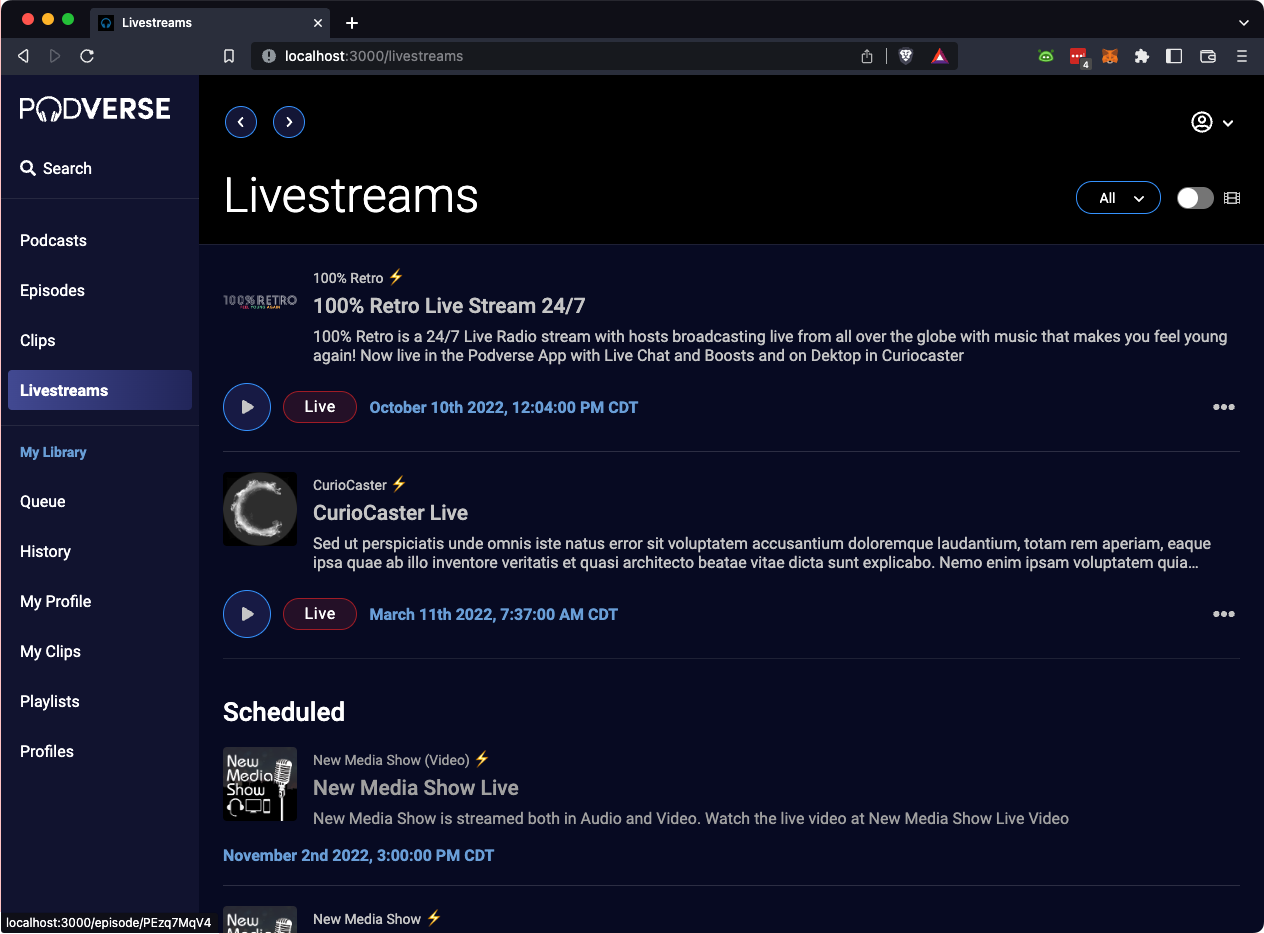This screenshot has width=1264, height=934.
Task: Open the All filter dropdown
Action: point(1117,197)
